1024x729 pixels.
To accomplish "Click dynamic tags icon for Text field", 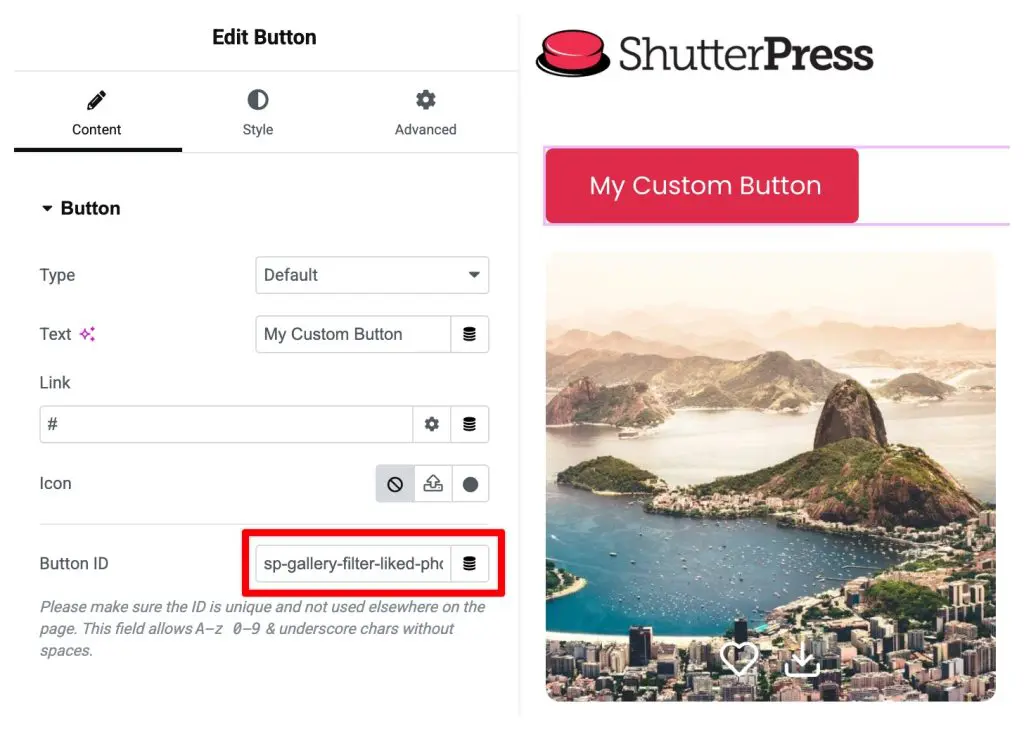I will point(470,334).
